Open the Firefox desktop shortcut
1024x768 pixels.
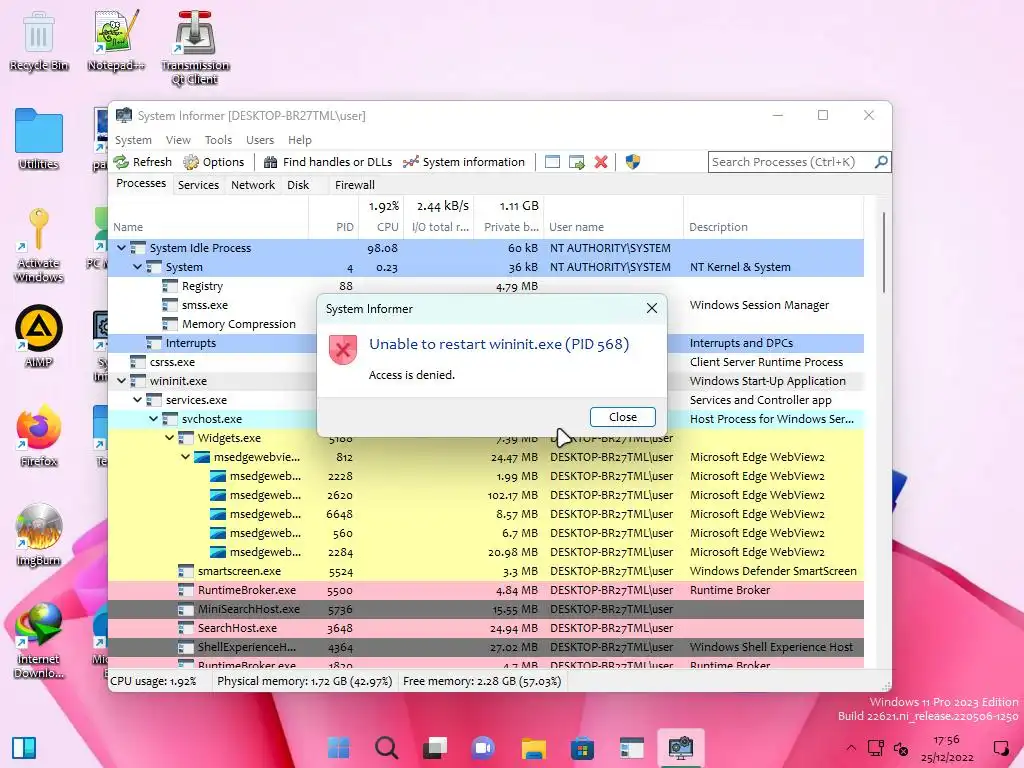(39, 436)
